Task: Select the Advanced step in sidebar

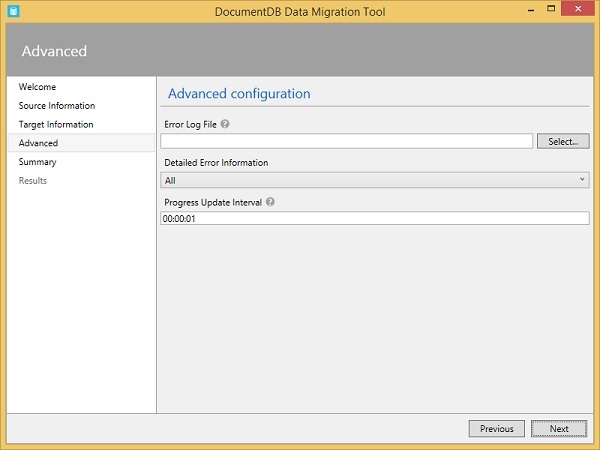Action: [38, 143]
